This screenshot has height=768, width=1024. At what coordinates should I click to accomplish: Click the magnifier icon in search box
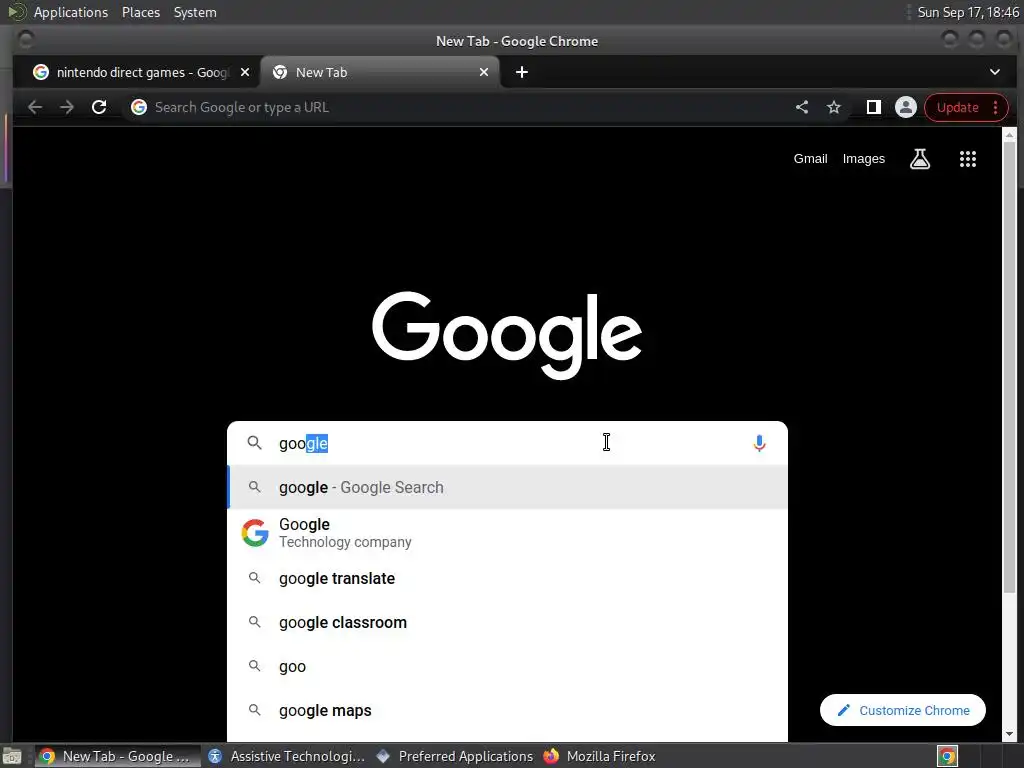point(255,443)
